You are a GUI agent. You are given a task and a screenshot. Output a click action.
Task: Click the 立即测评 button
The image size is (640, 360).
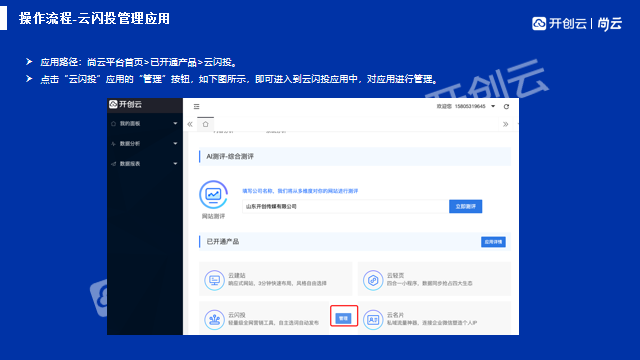coord(465,207)
